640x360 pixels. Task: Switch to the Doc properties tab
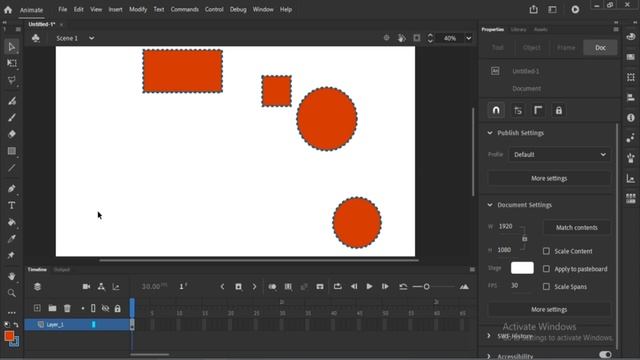point(600,47)
